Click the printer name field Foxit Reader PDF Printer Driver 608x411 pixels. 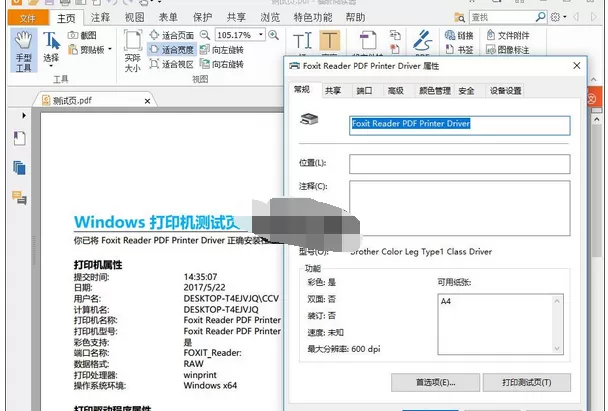(459, 125)
